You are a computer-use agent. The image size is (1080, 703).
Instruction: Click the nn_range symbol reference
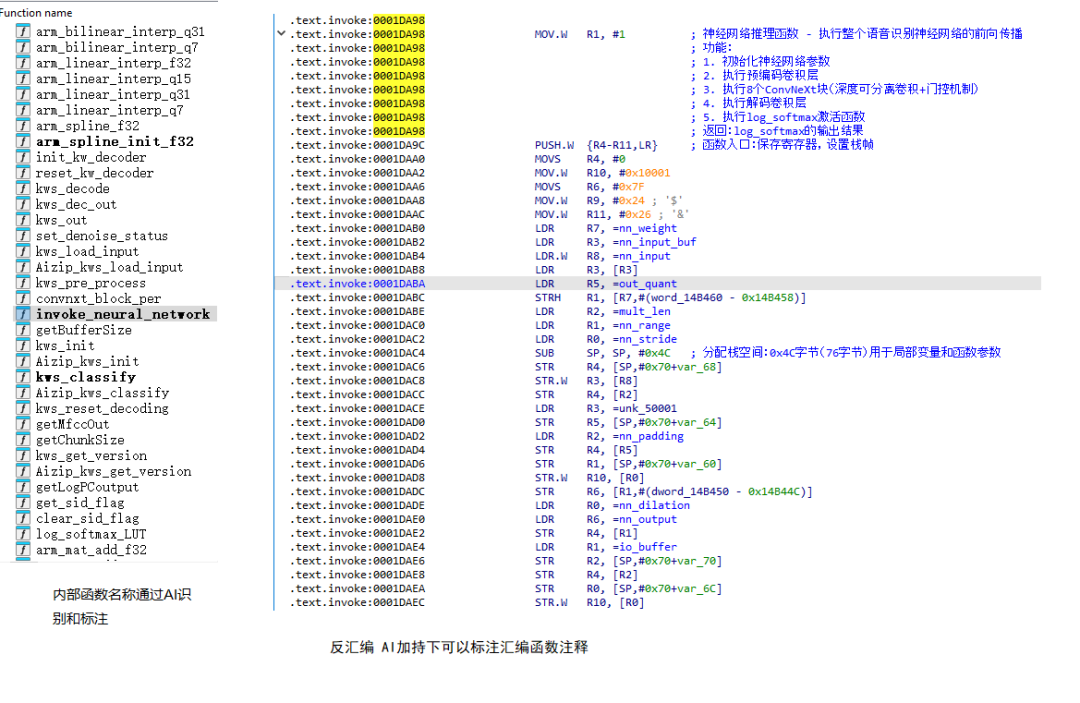645,325
